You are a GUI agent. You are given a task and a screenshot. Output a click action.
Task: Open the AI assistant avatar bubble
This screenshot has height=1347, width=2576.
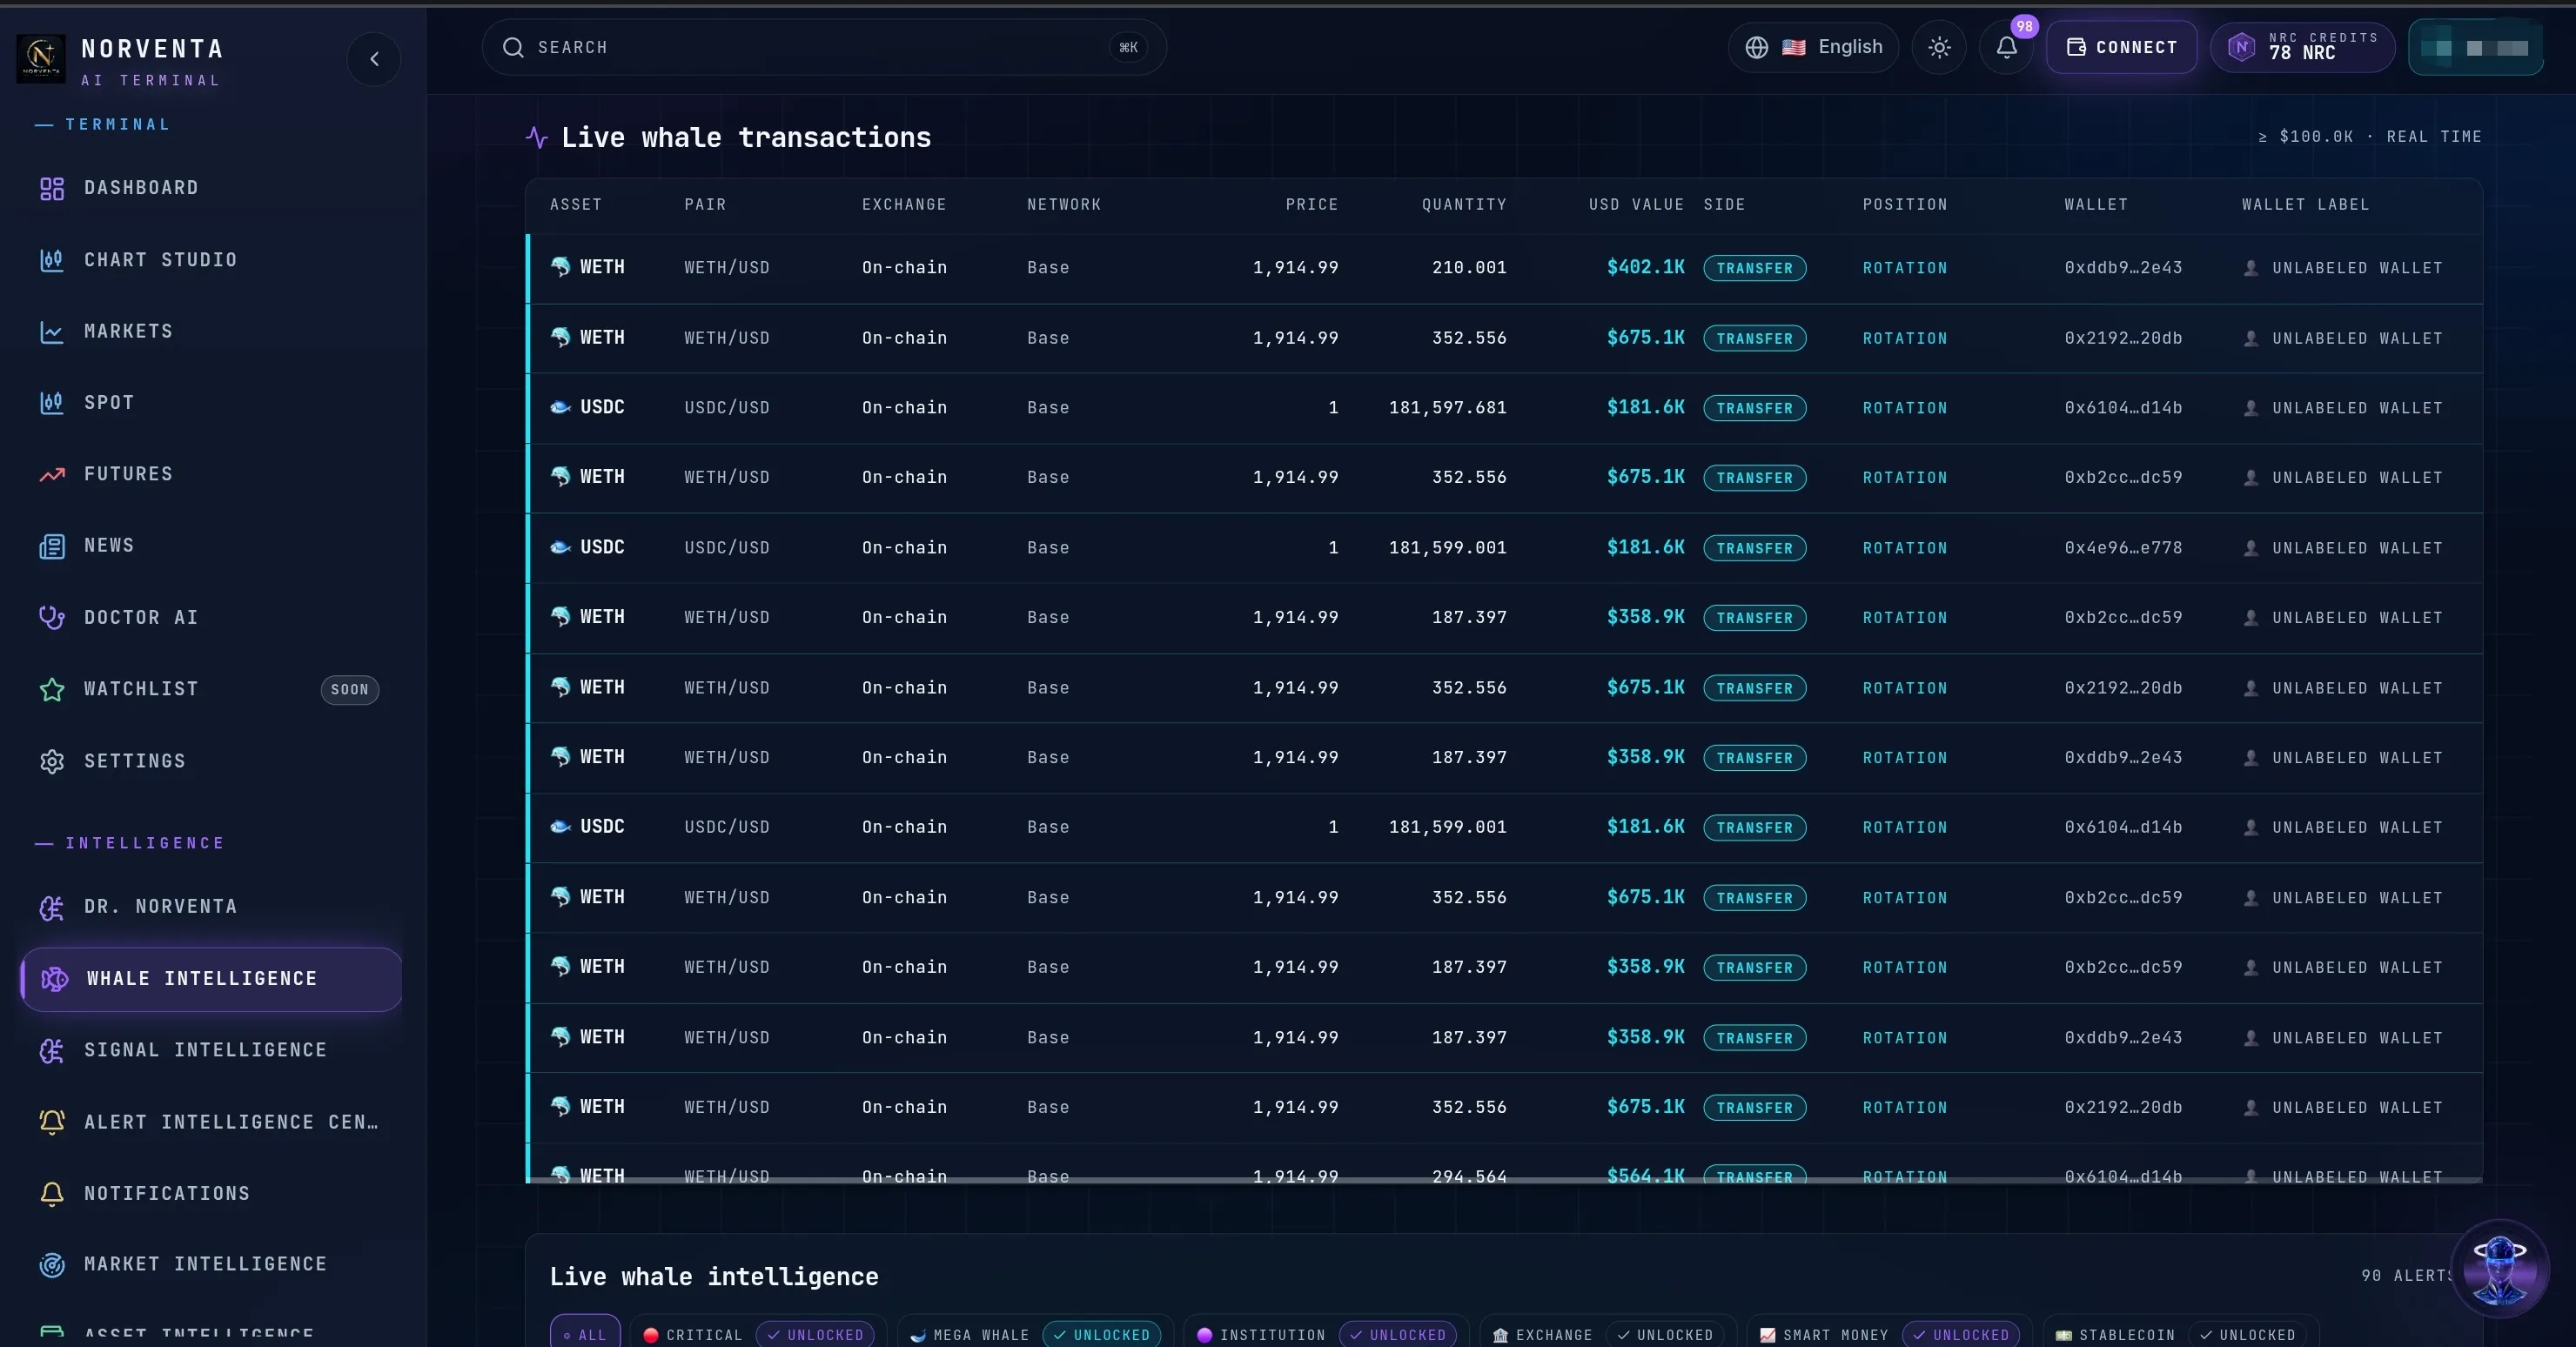(2499, 1268)
